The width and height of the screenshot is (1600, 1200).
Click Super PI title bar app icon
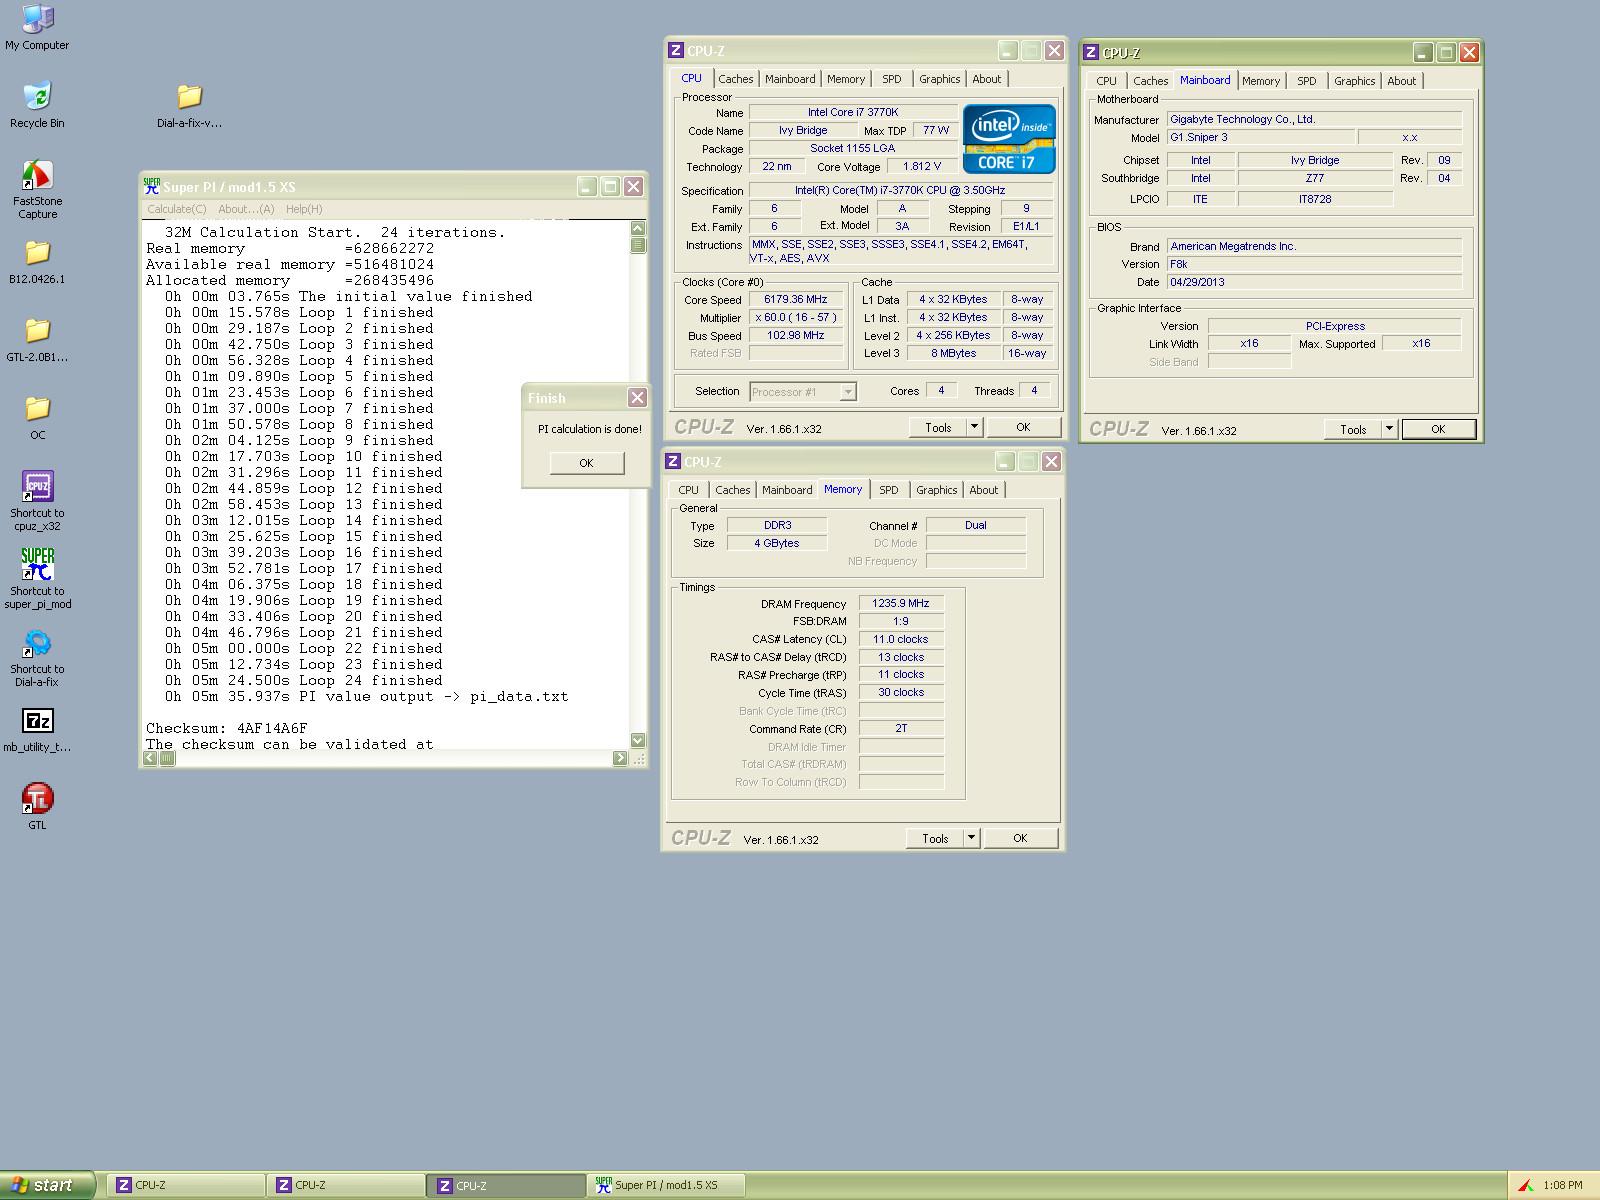(152, 186)
